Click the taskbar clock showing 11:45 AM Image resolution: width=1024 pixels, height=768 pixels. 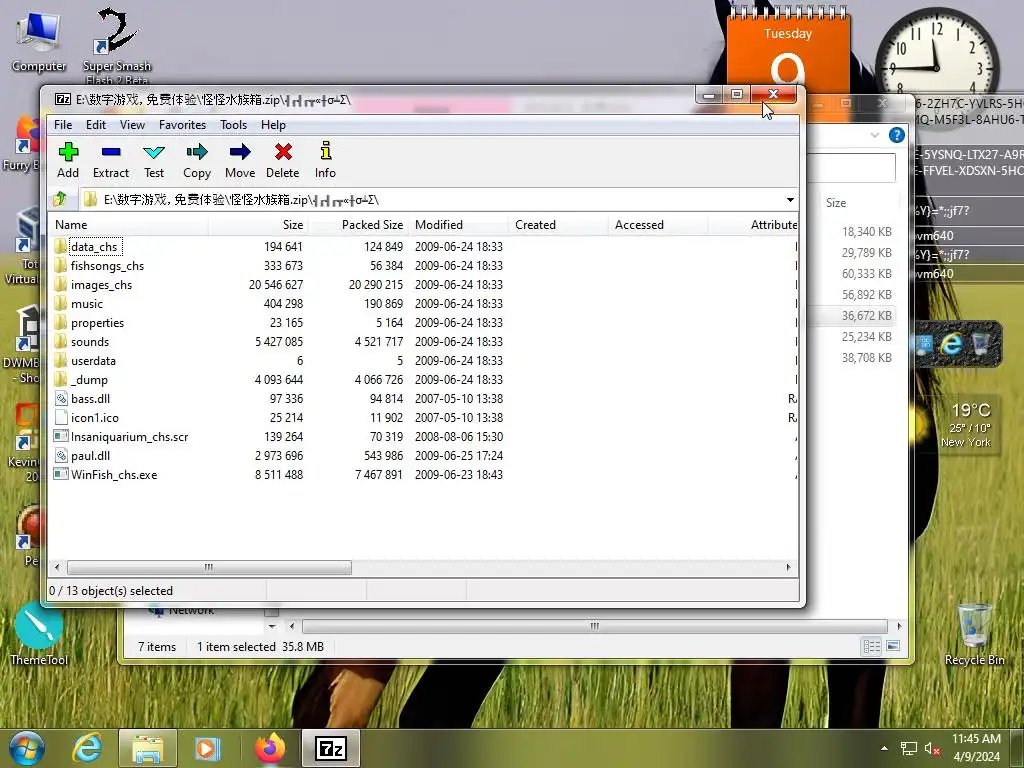tap(976, 748)
